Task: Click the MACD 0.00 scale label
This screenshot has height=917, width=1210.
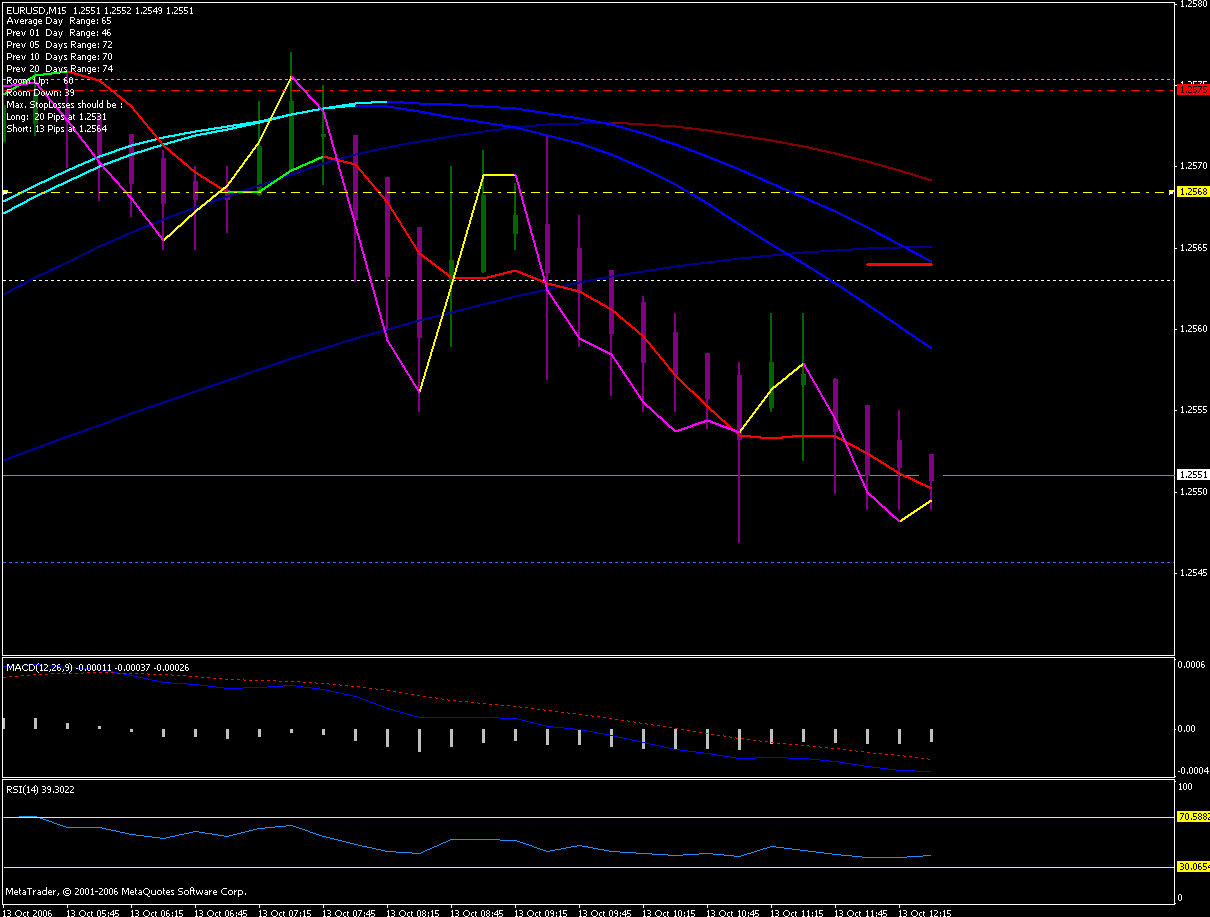Action: 1186,729
